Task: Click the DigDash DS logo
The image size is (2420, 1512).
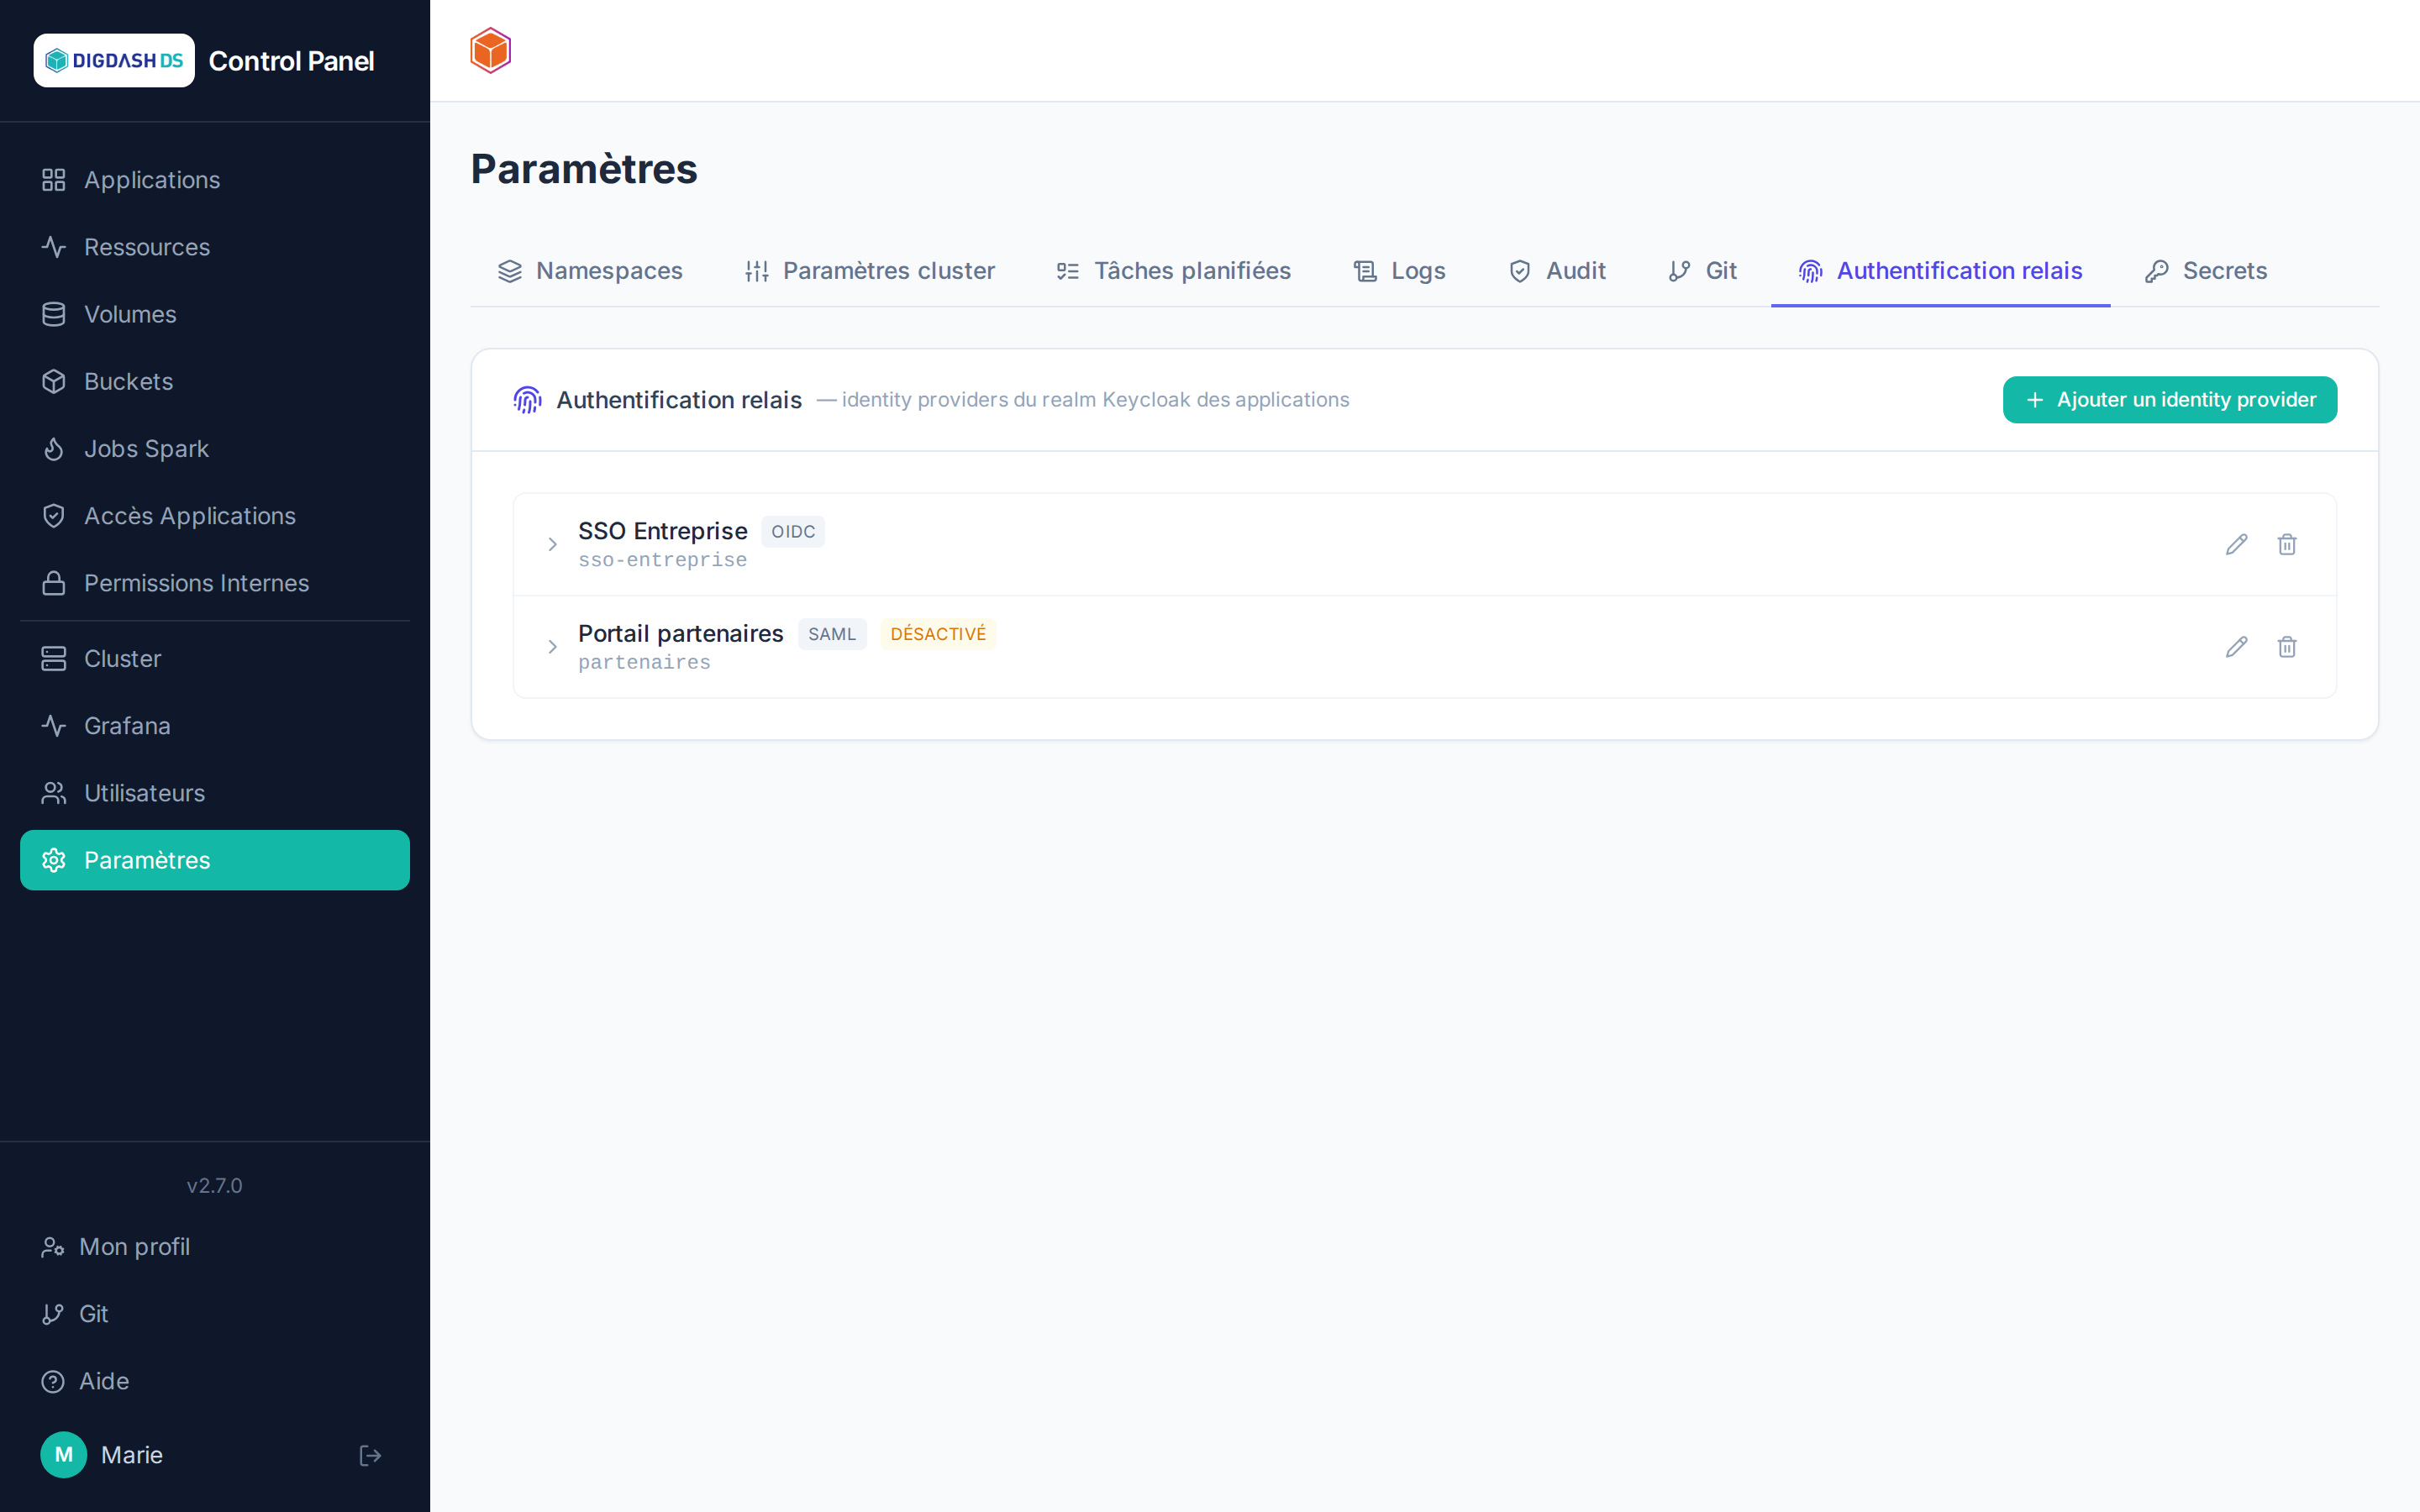Action: tap(114, 60)
